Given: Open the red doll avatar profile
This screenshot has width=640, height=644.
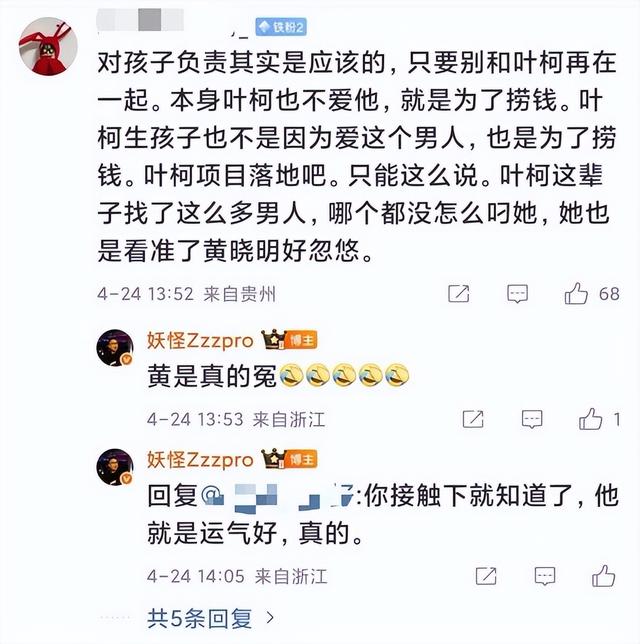Looking at the screenshot, I should tap(48, 46).
